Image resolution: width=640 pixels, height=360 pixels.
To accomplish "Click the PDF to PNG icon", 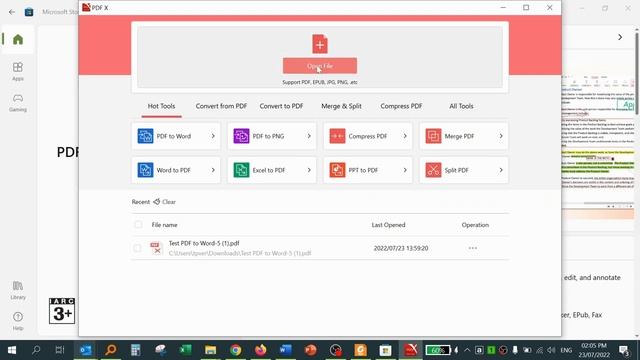I will click(241, 136).
